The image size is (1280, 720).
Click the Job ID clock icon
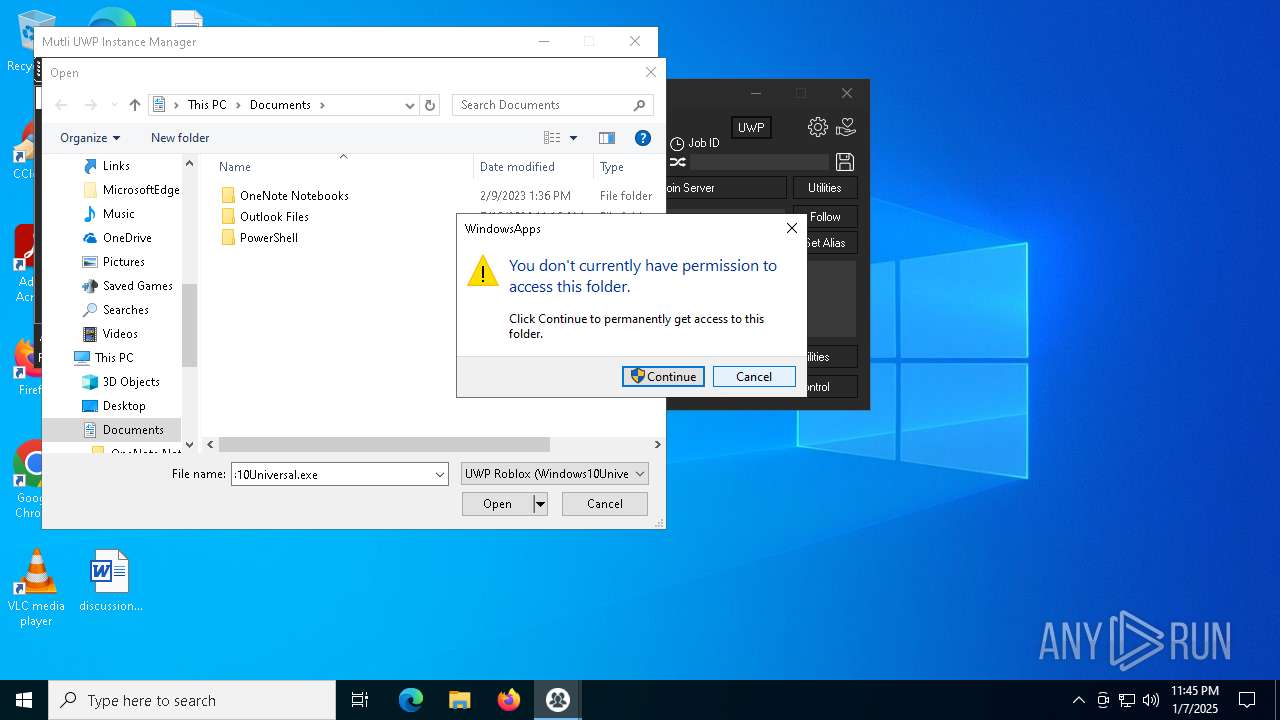coord(677,144)
